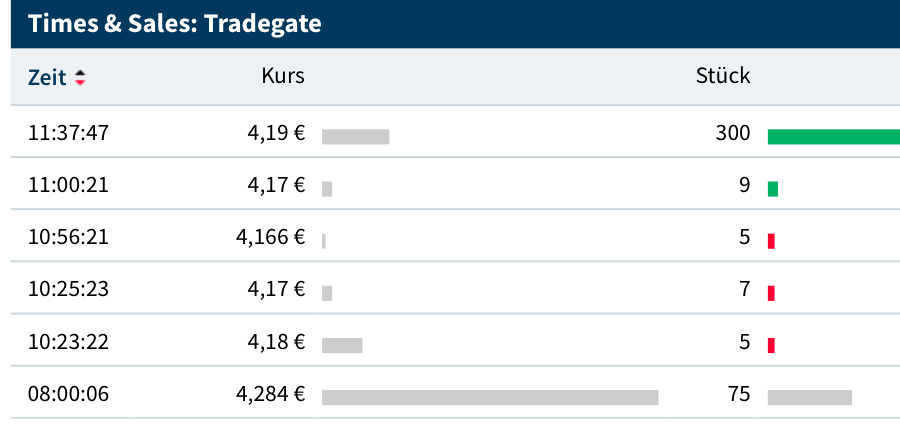The height and width of the screenshot is (435, 900).
Task: Click the sort arrows icon beside Zeit
Action: click(80, 78)
